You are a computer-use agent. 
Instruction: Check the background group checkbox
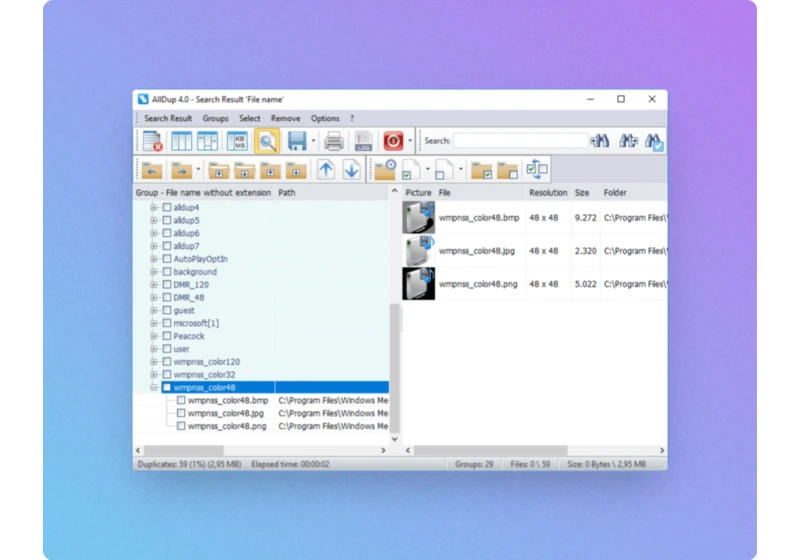tap(167, 271)
